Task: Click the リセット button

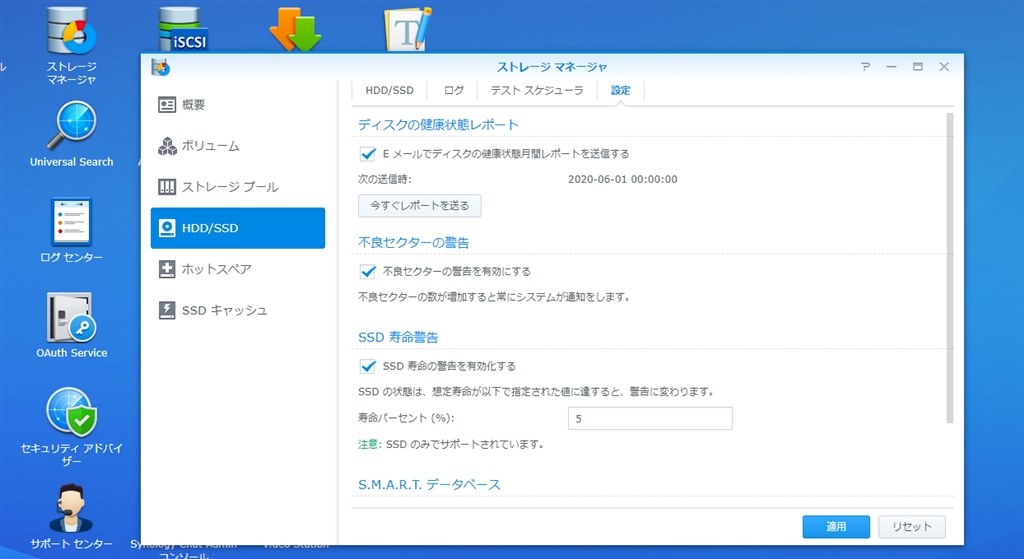Action: pyautogui.click(x=912, y=526)
